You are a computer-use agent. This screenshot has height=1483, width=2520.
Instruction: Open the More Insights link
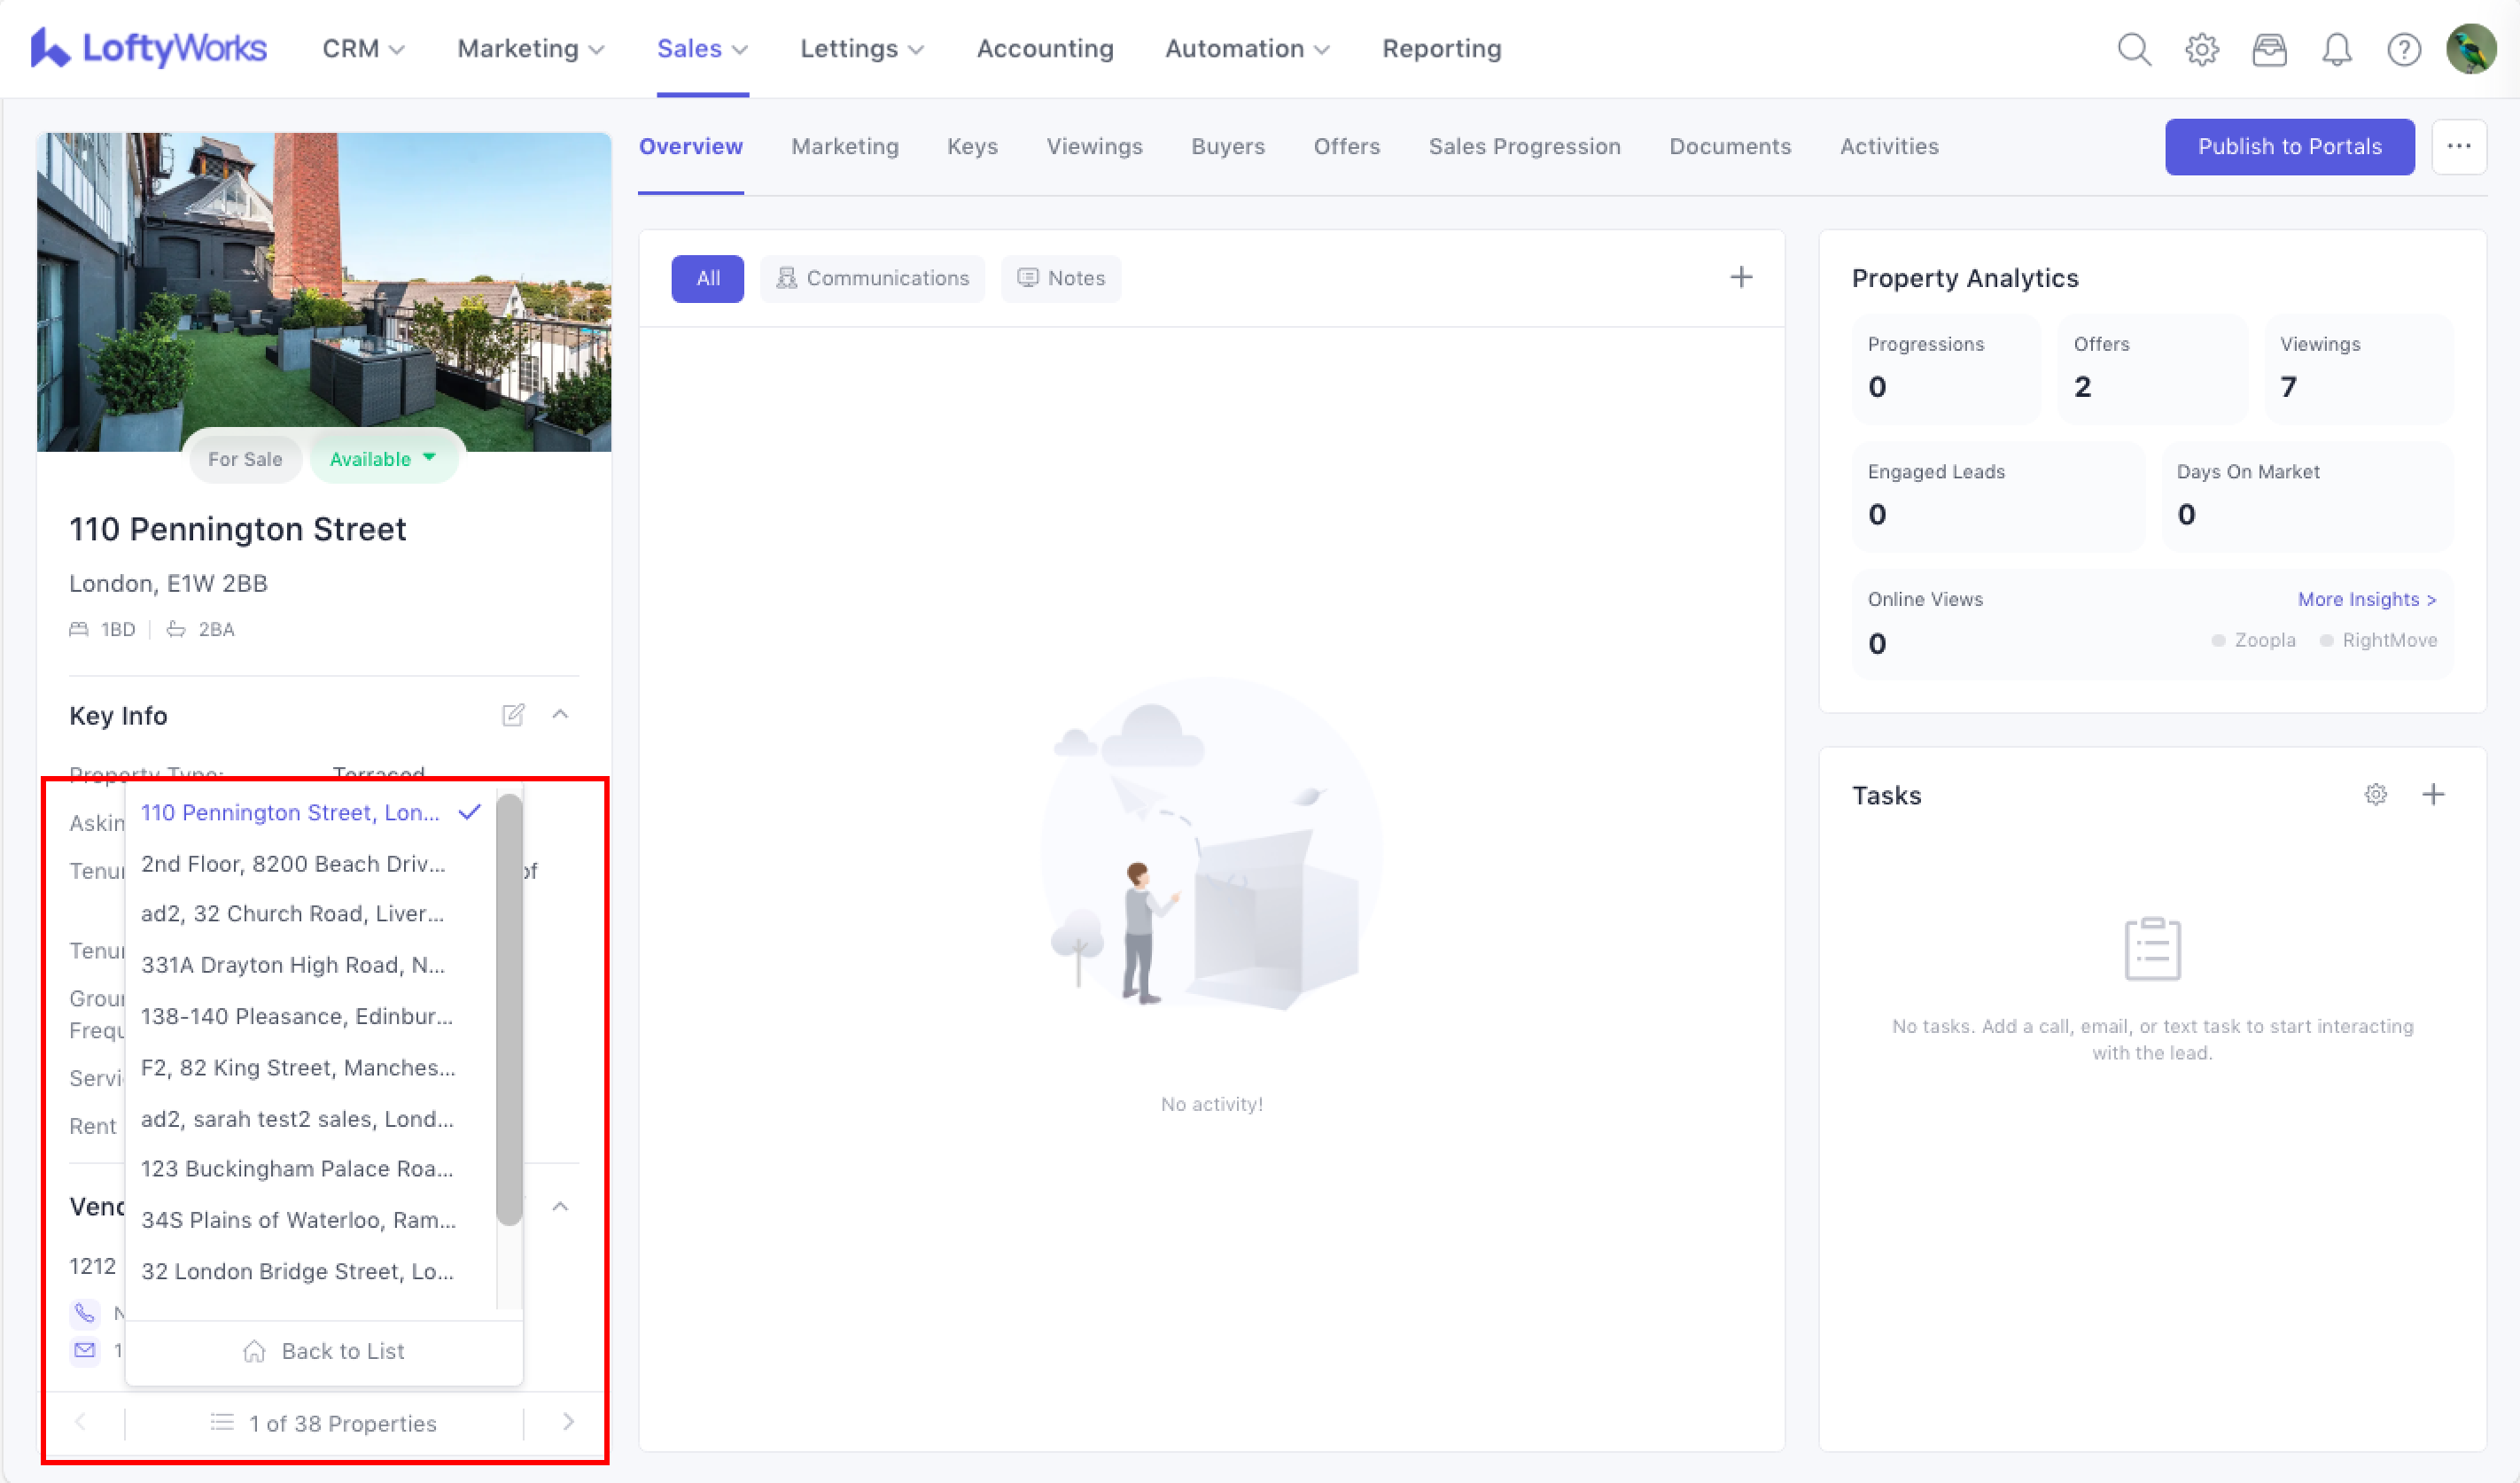(2366, 599)
